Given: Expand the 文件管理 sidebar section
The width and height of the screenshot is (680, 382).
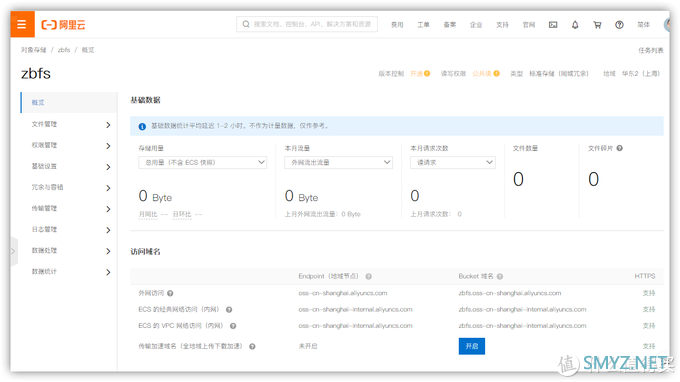Looking at the screenshot, I should tap(69, 124).
